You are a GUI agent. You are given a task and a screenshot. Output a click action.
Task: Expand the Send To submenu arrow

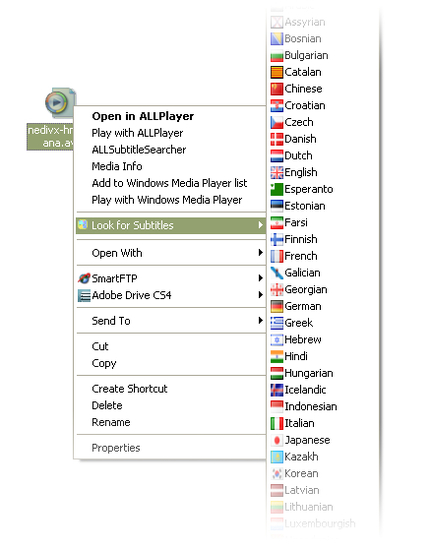coord(260,321)
